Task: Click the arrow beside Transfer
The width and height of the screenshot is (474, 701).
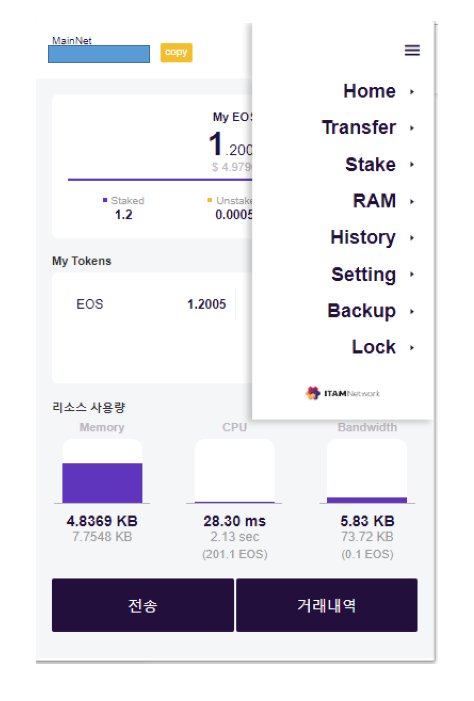Action: click(x=412, y=128)
